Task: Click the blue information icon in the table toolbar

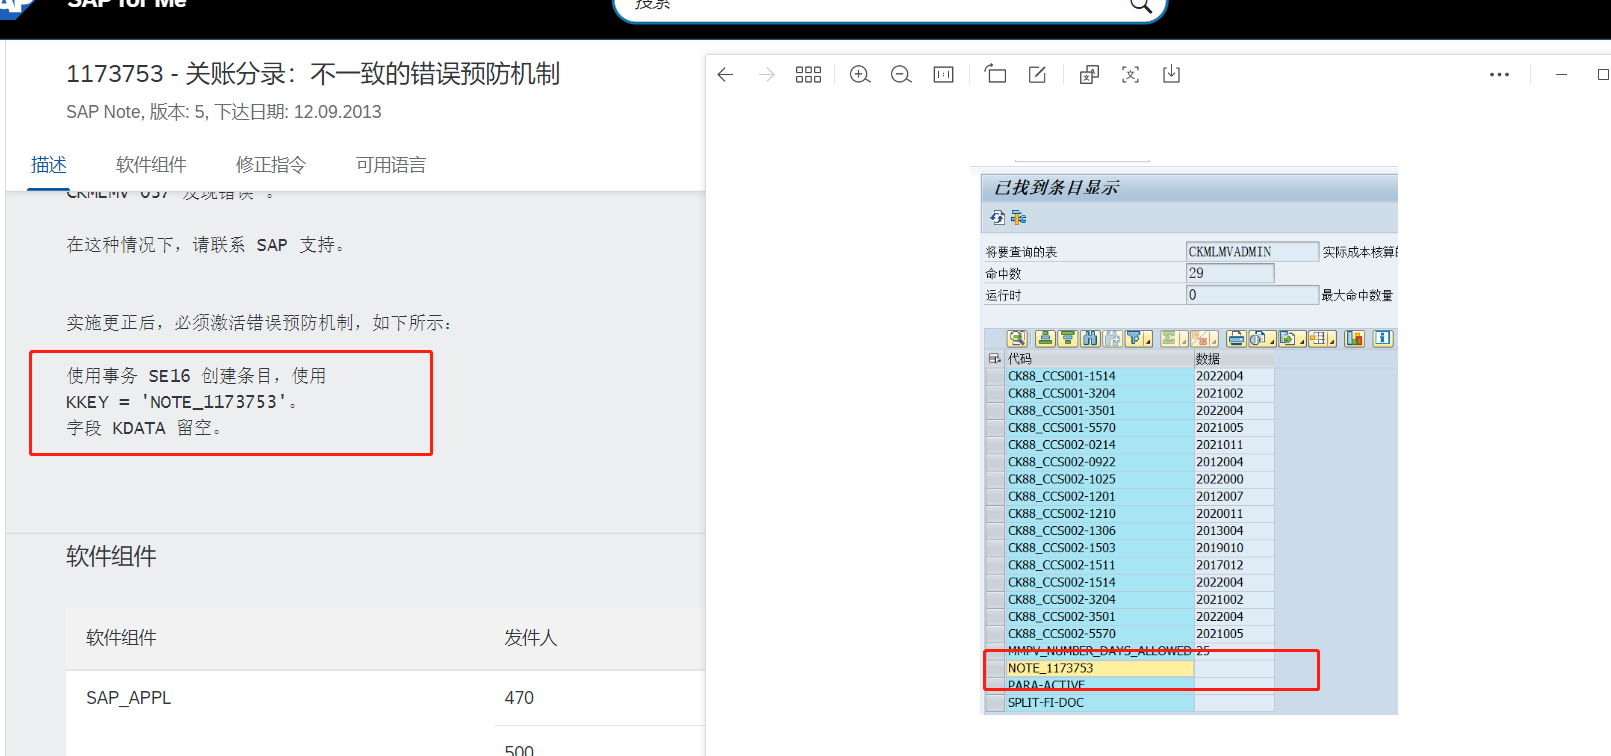Action: click(1383, 339)
